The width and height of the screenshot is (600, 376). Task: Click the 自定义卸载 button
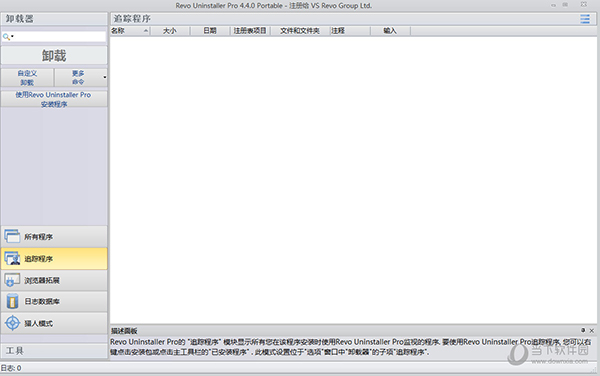[x=27, y=78]
